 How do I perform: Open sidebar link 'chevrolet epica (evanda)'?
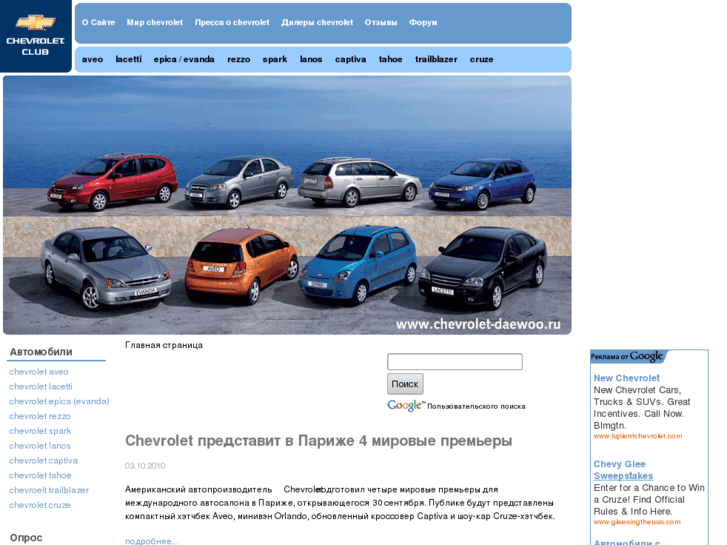pos(59,402)
